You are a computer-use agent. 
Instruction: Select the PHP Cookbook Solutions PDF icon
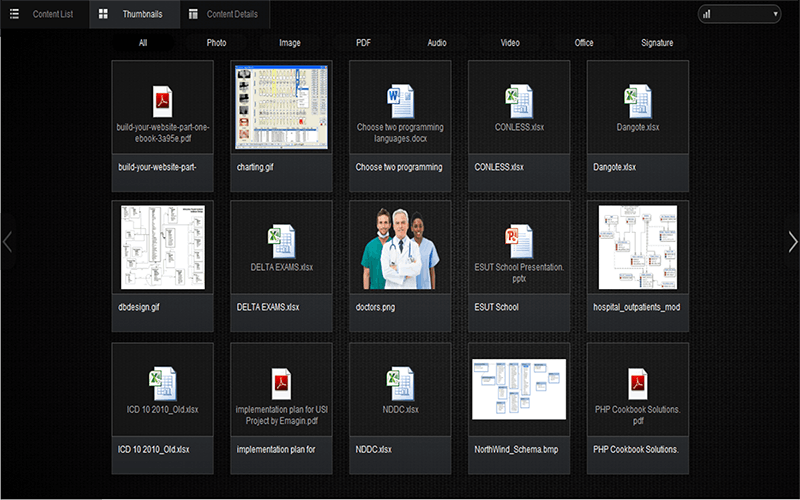(x=637, y=382)
